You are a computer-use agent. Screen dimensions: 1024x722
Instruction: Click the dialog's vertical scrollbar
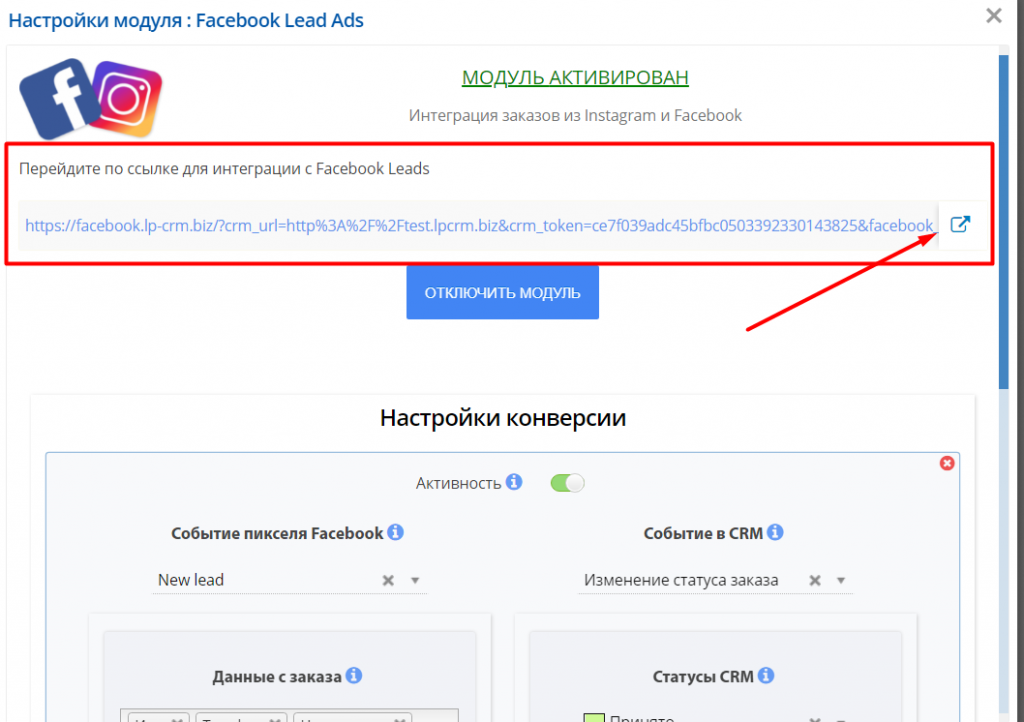pos(1004,222)
